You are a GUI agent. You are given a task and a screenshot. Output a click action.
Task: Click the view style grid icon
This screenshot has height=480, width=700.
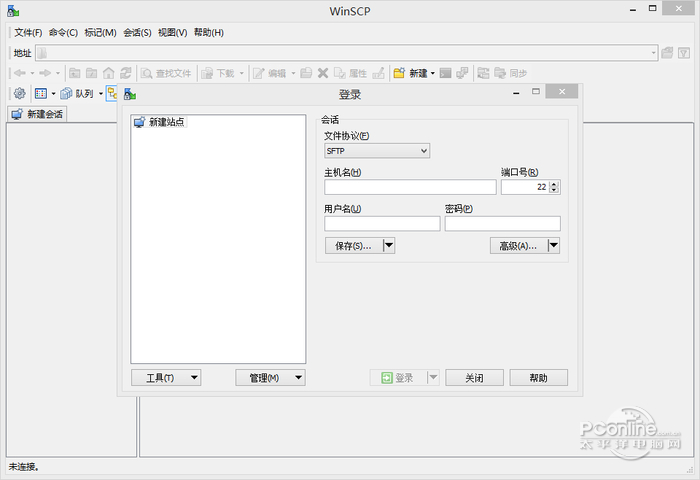(41, 93)
